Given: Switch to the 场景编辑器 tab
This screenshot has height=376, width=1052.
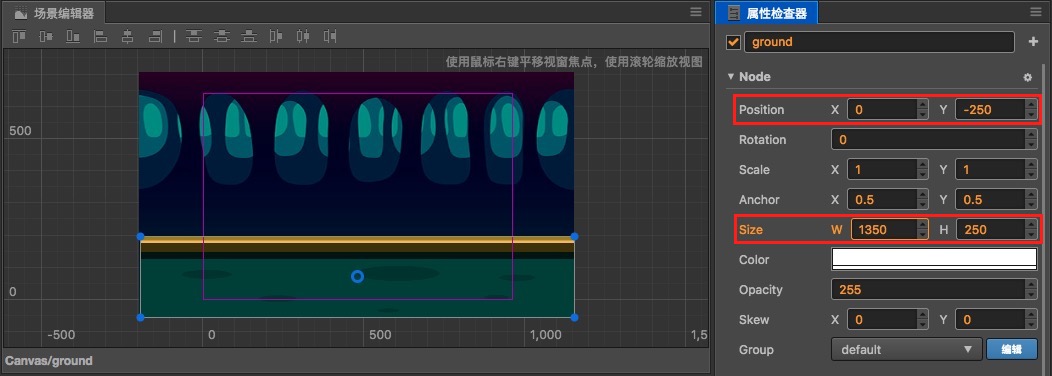Looking at the screenshot, I should click(x=55, y=12).
